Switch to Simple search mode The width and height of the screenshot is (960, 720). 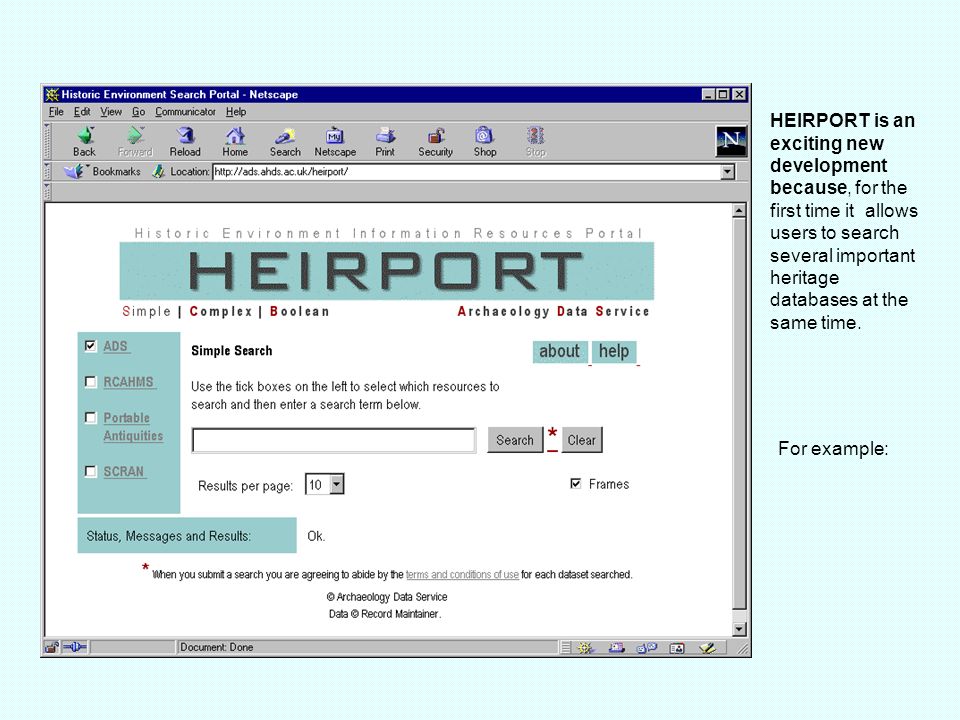tap(146, 311)
